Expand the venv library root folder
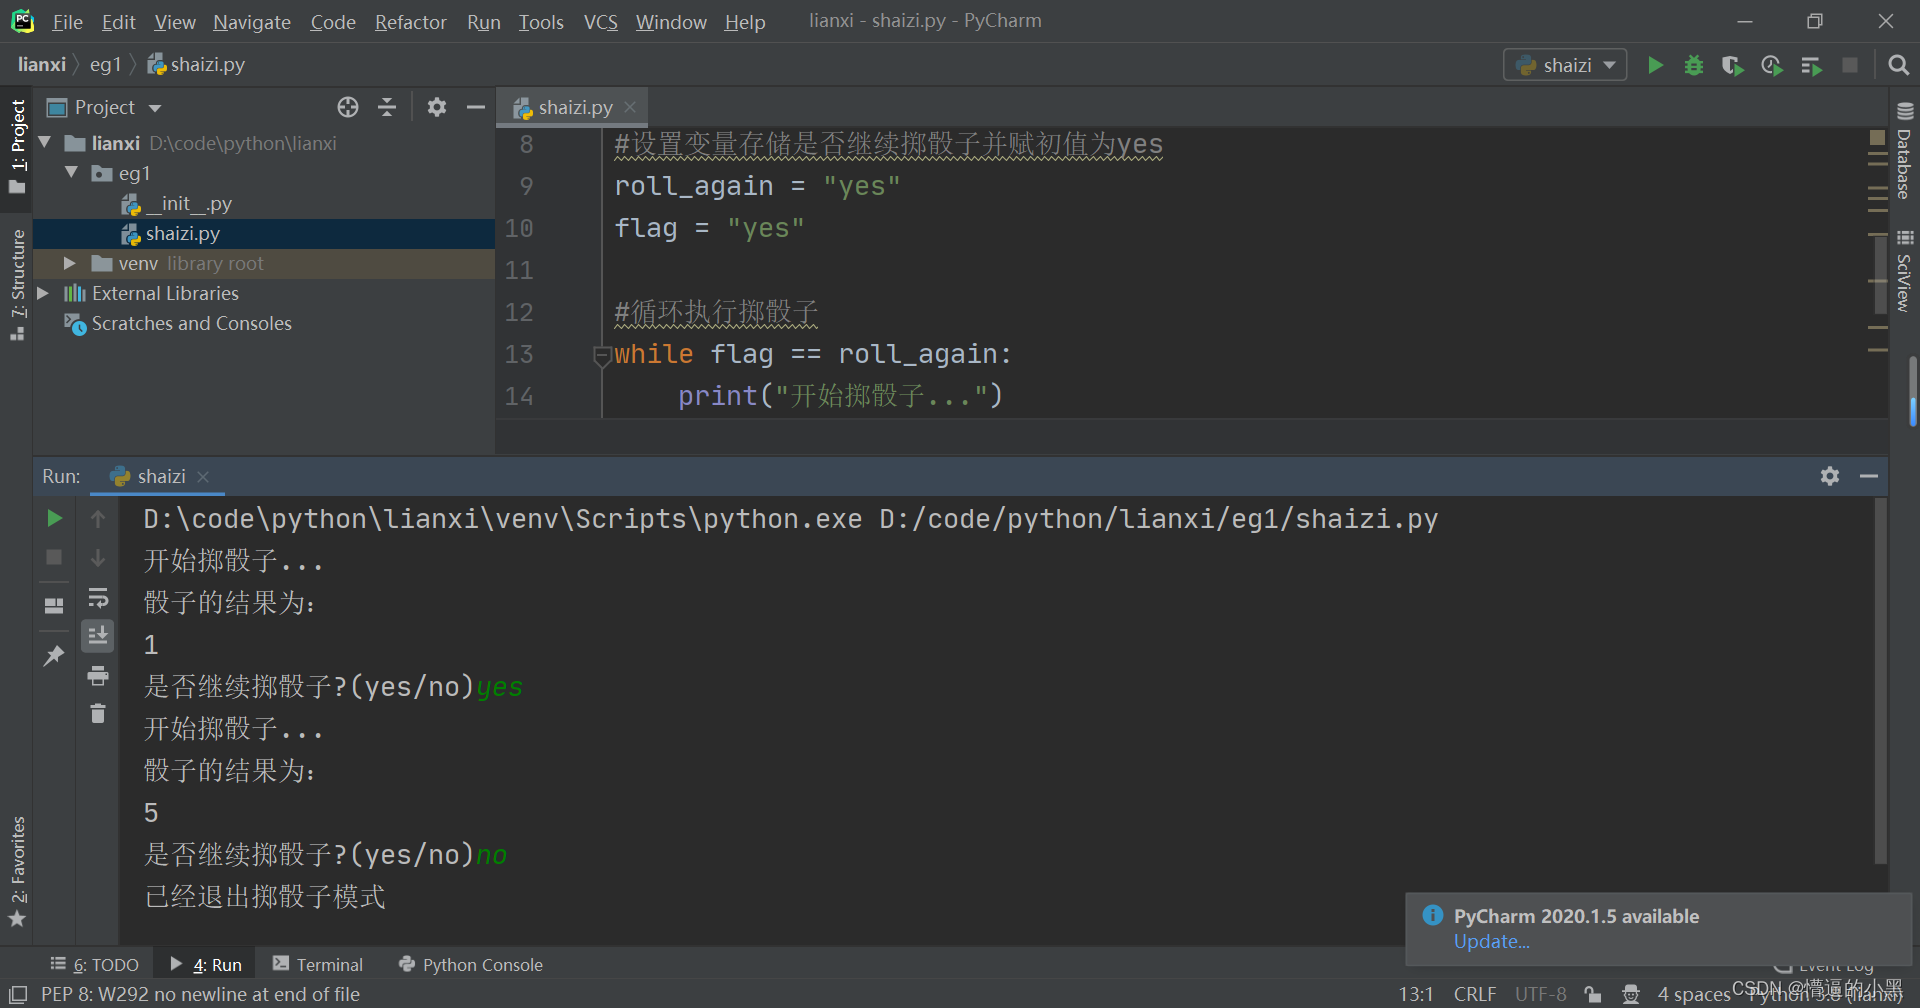The height and width of the screenshot is (1008, 1920). click(69, 263)
